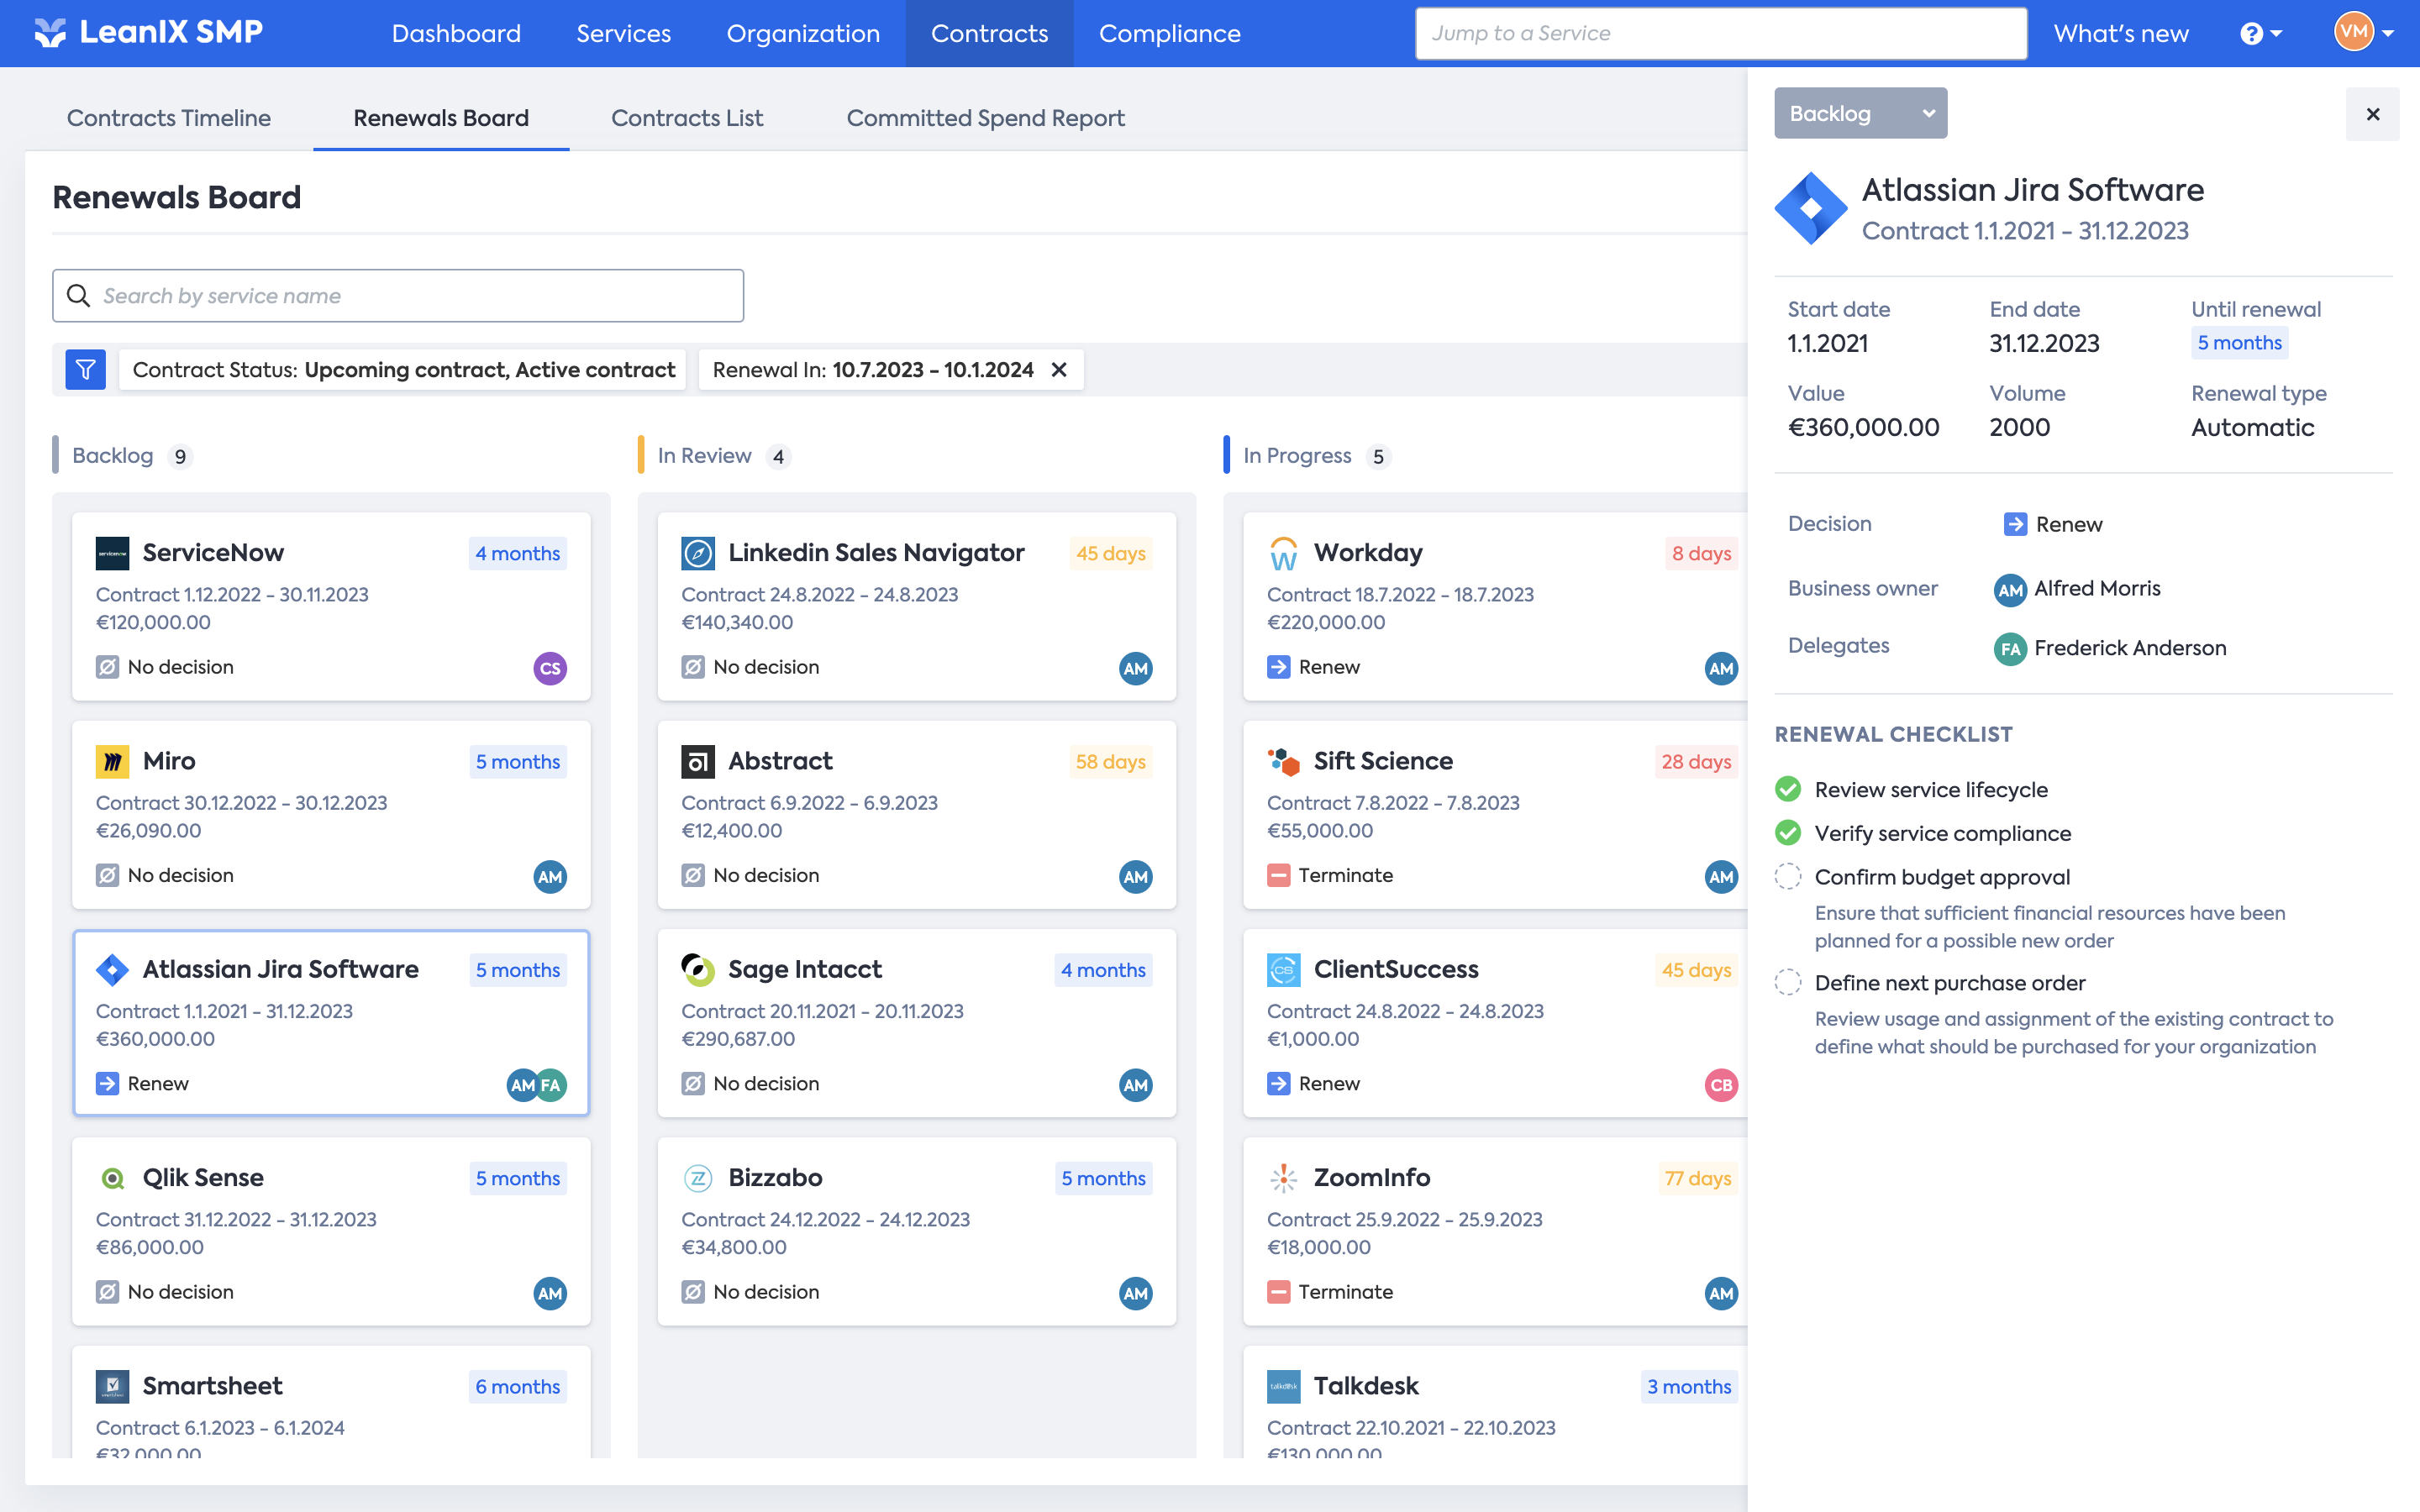Switch to Contracts Timeline tab
The height and width of the screenshot is (1512, 2420).
pyautogui.click(x=169, y=118)
